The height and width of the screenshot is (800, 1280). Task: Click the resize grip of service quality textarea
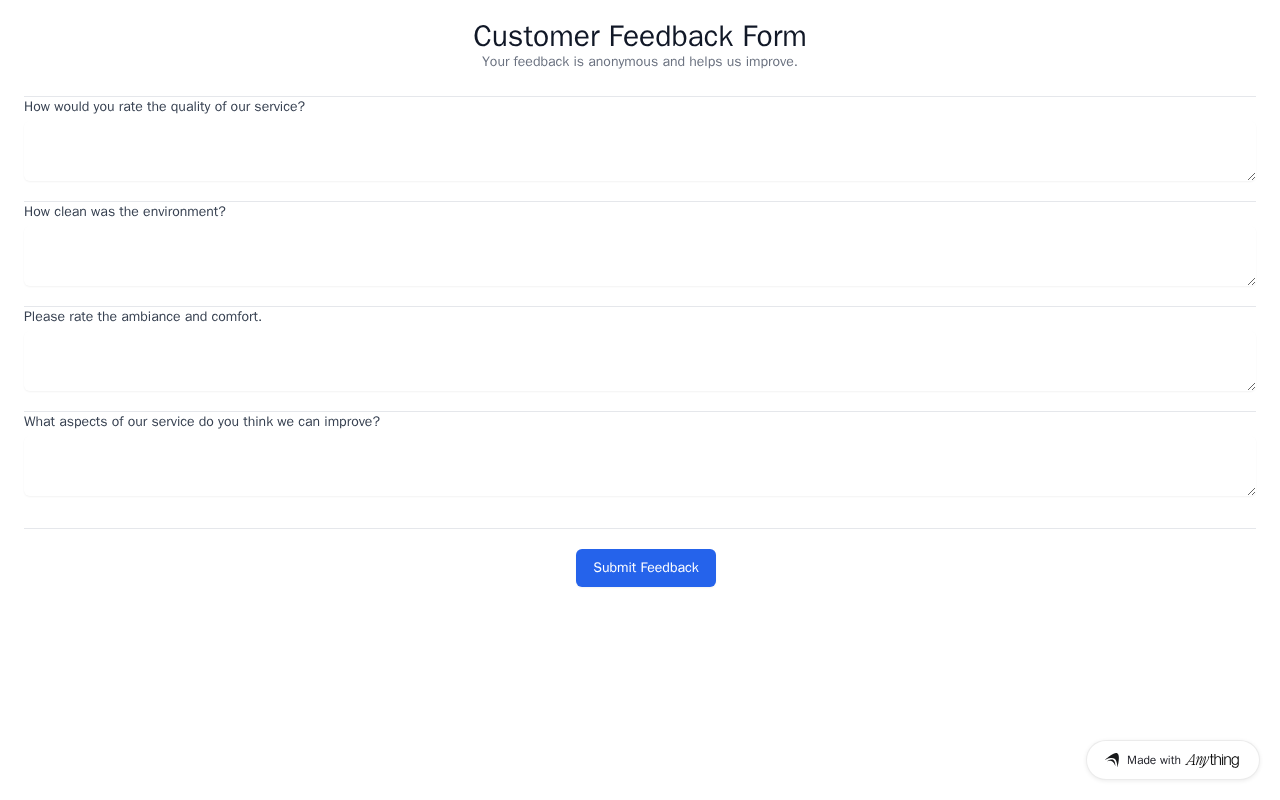[x=1251, y=176]
